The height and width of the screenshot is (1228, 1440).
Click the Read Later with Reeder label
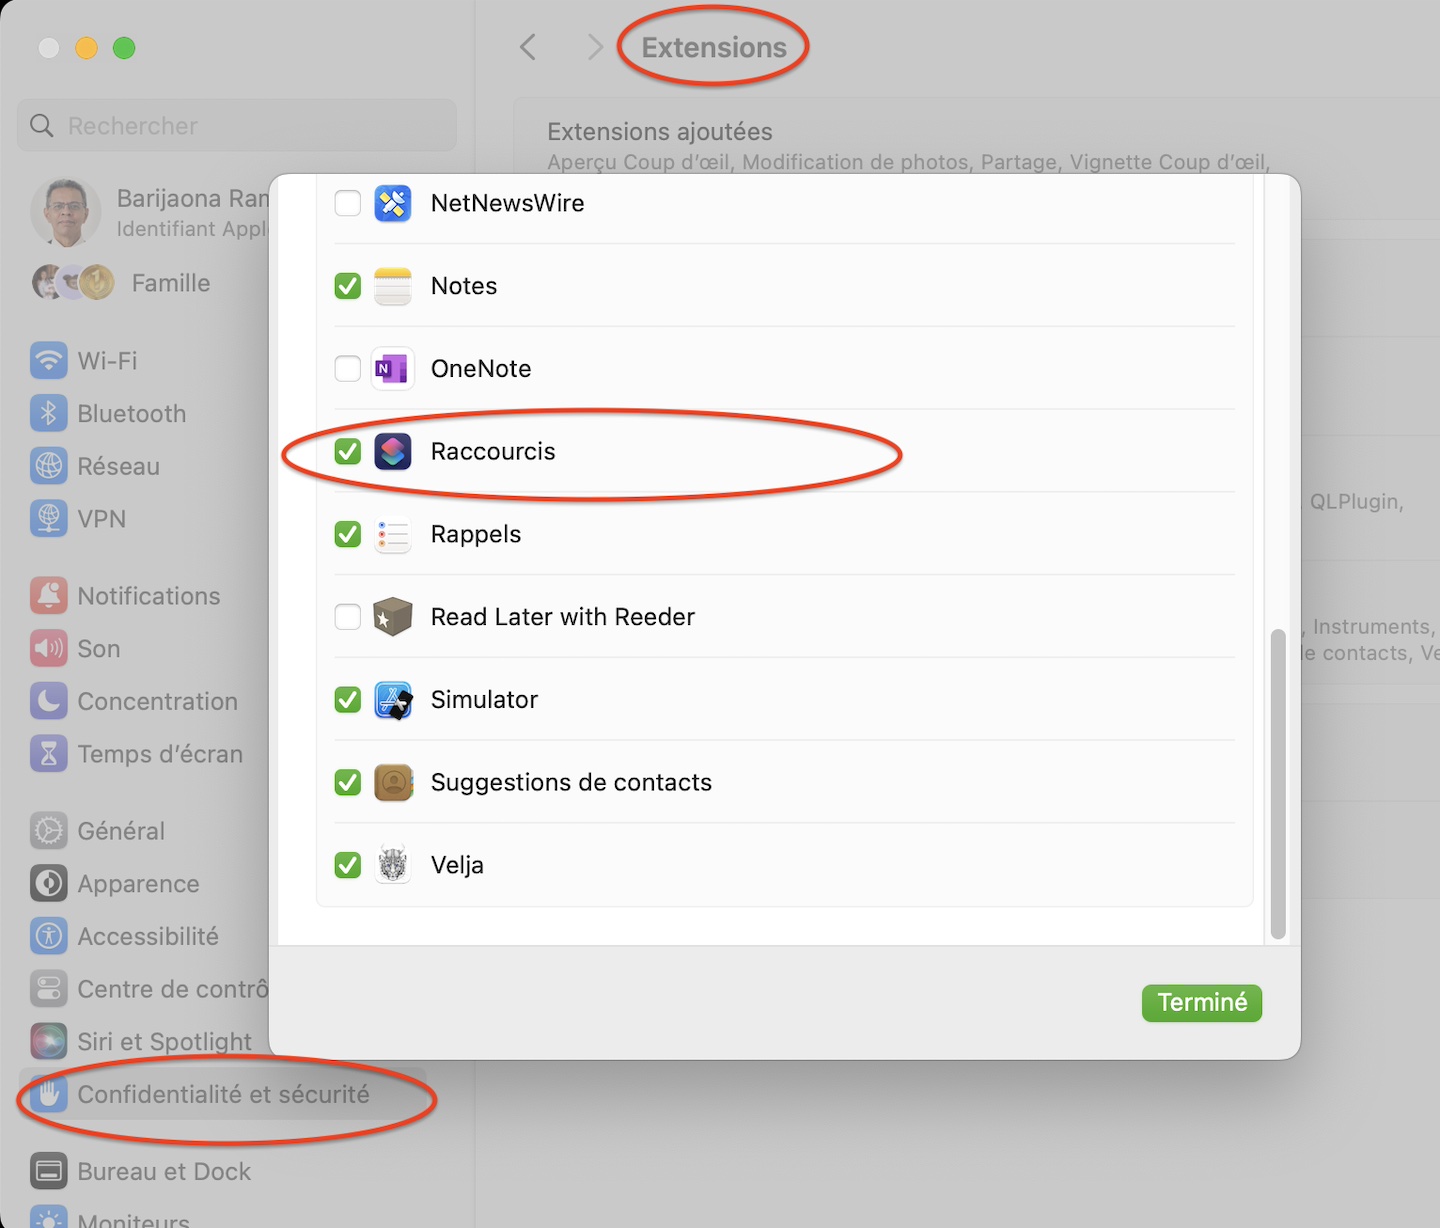pyautogui.click(x=562, y=617)
